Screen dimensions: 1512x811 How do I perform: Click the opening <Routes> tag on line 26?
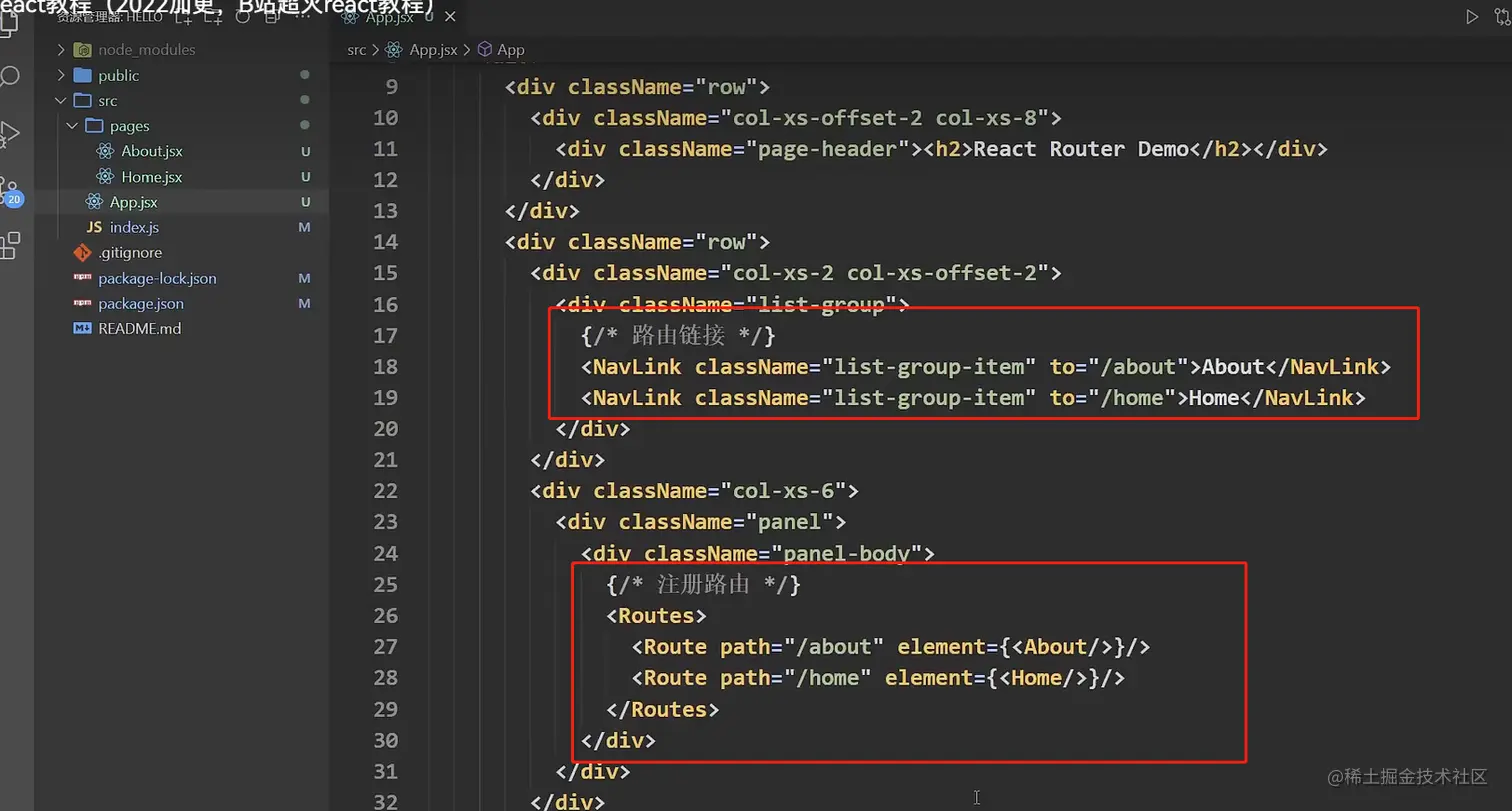[x=656, y=616]
